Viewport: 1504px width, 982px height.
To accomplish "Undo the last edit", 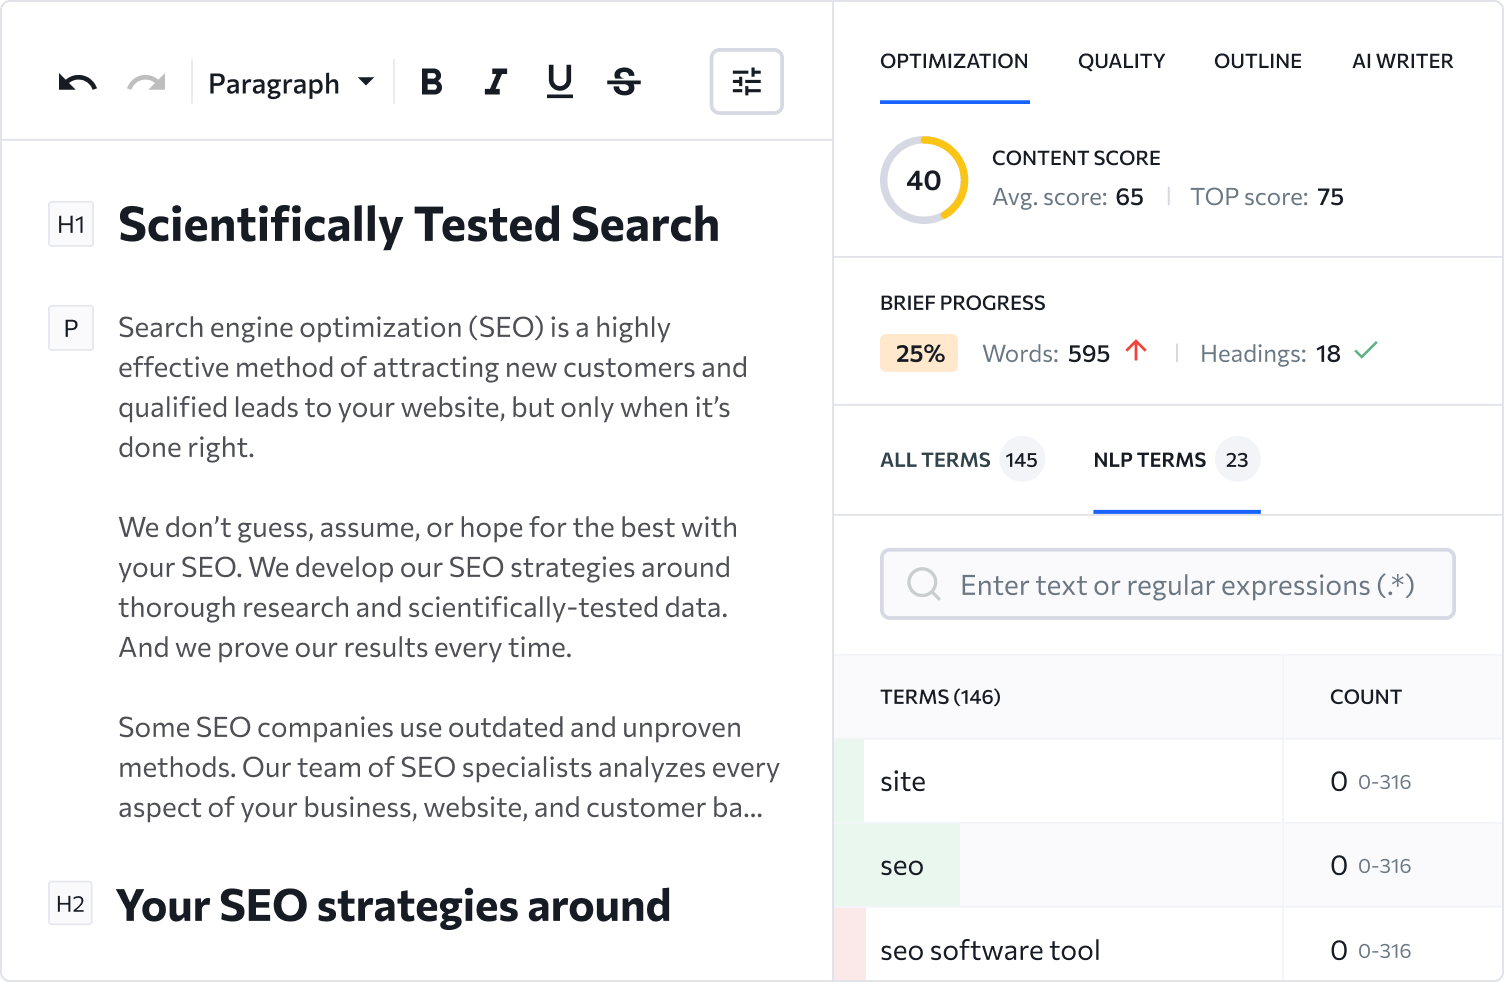I will point(77,83).
